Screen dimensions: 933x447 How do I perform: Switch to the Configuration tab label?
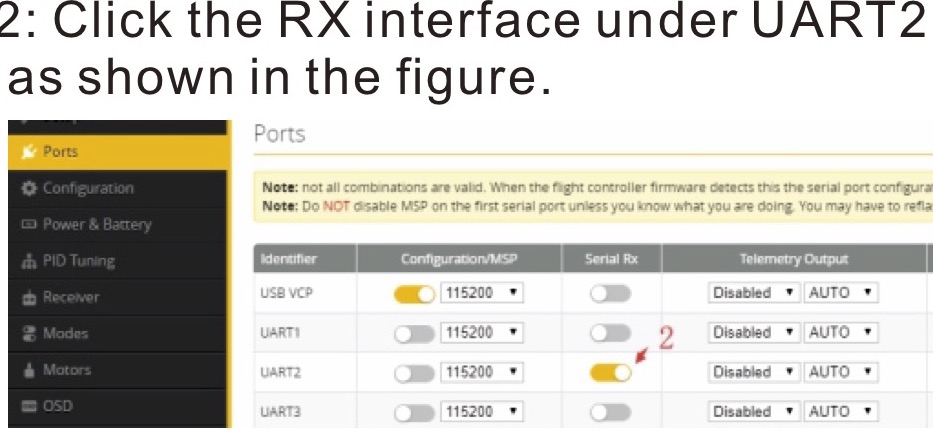click(88, 188)
